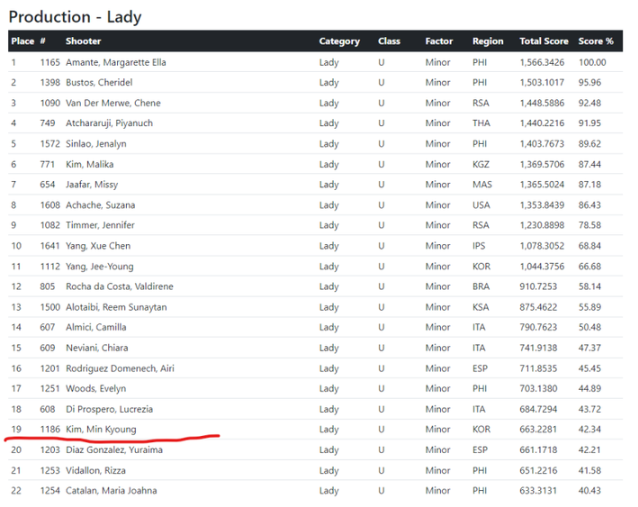Click total score 633.3131
The height and width of the screenshot is (507, 638).
pyautogui.click(x=538, y=490)
